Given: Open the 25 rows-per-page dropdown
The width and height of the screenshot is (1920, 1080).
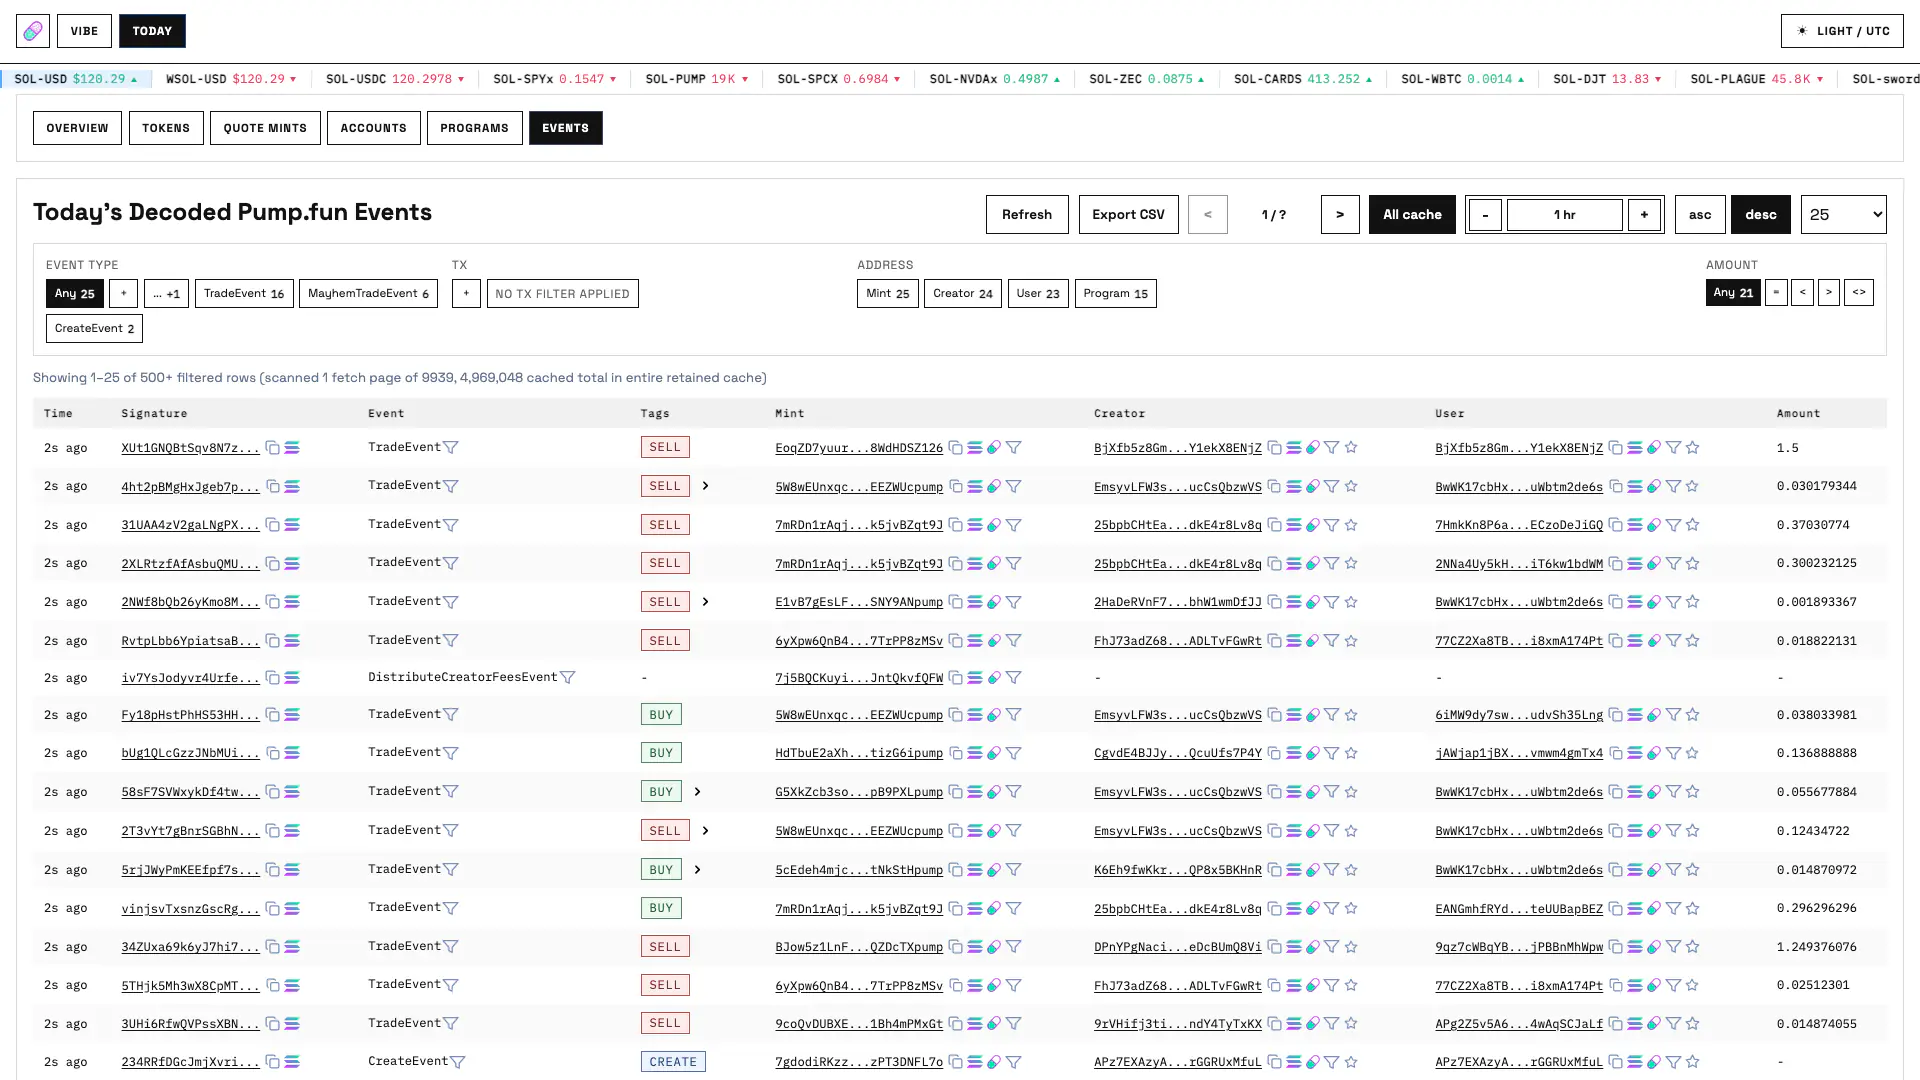Looking at the screenshot, I should 1844,214.
